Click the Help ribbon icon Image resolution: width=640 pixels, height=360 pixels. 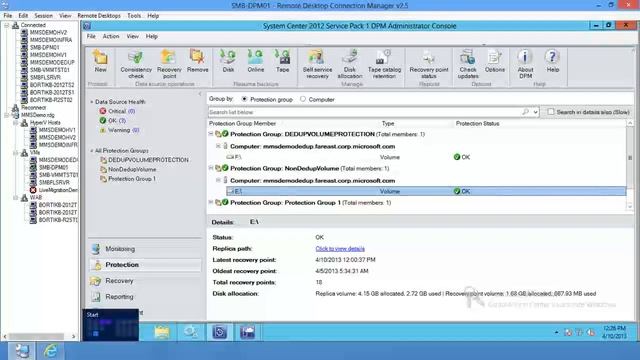coord(553,61)
